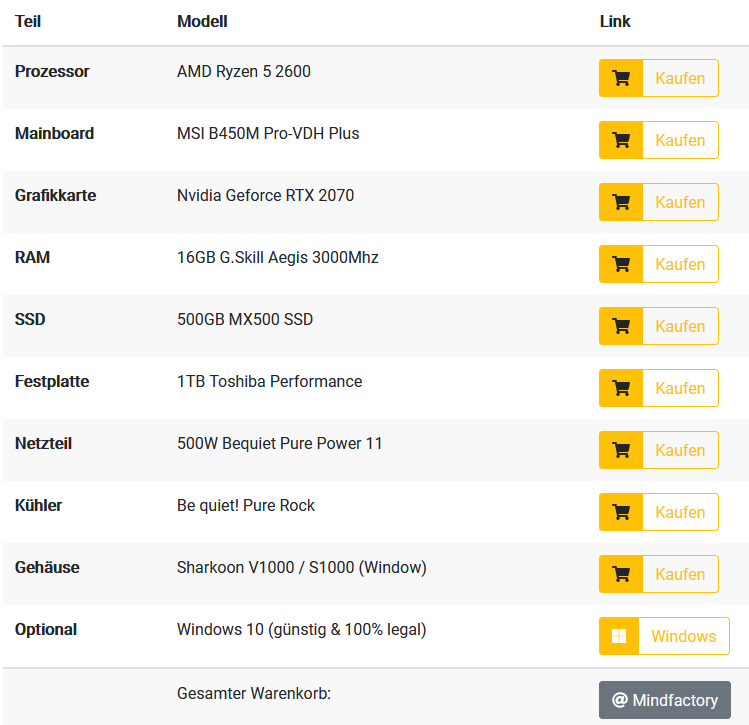Click the cart icon for 500GB MX500 SSD
This screenshot has width=749, height=725.
pos(621,326)
